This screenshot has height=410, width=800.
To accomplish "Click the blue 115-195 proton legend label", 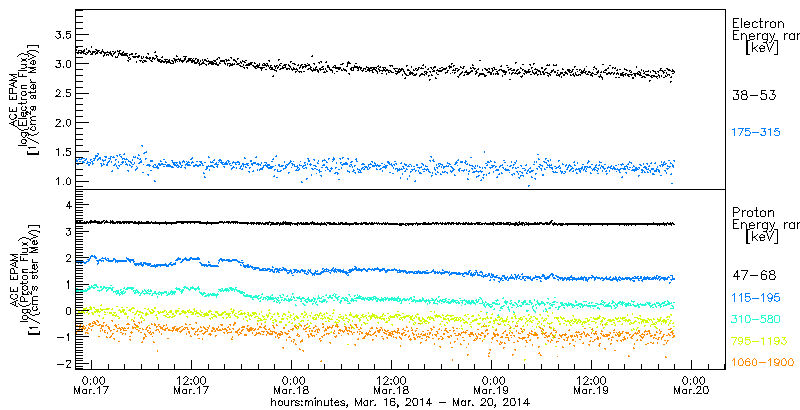I will coord(756,298).
